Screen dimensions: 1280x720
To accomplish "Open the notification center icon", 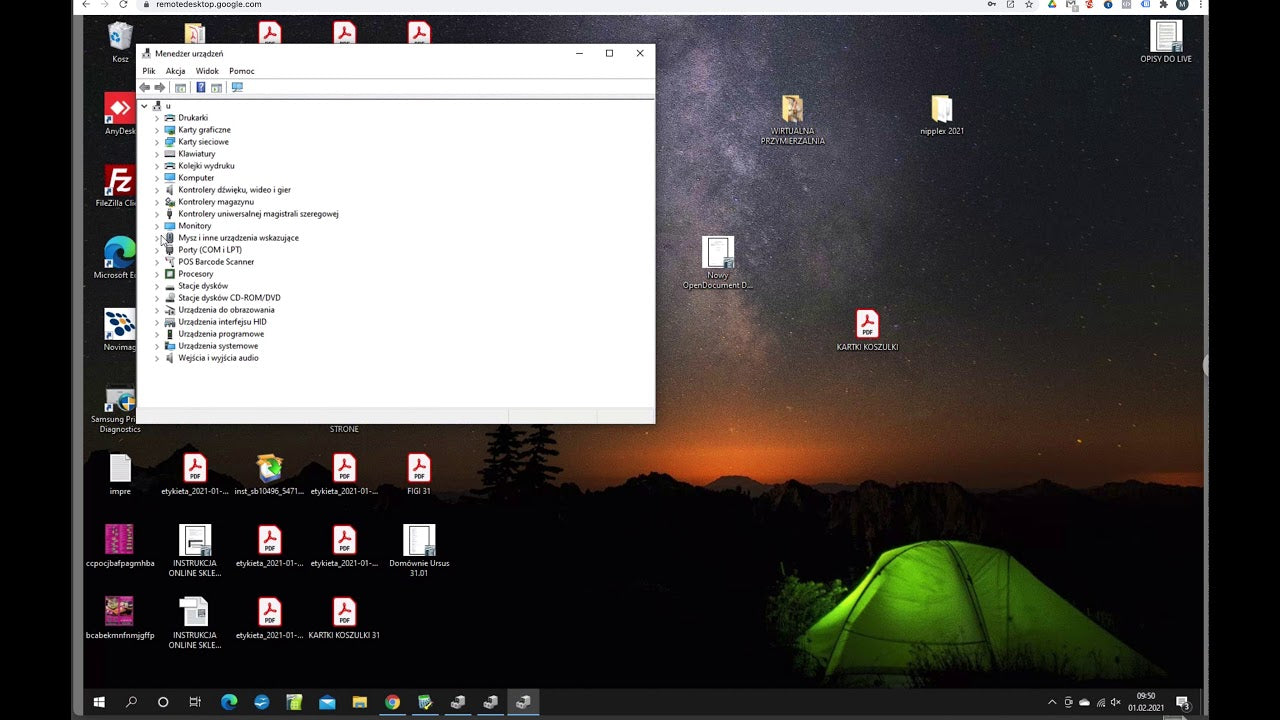I will tap(1182, 702).
